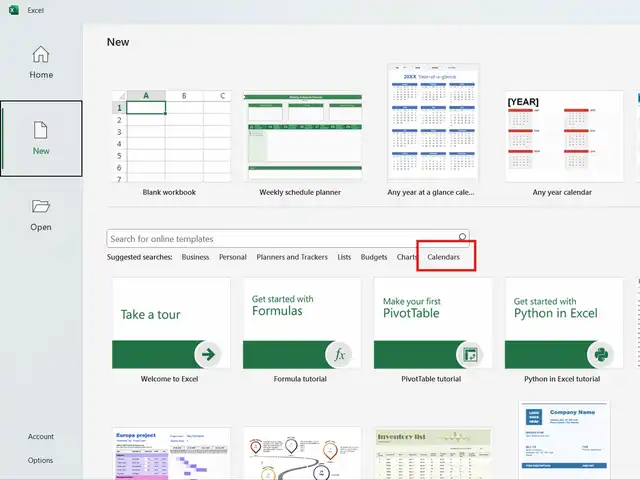This screenshot has height=480, width=640.
Task: Click the Budgets suggested search link
Action: click(374, 257)
